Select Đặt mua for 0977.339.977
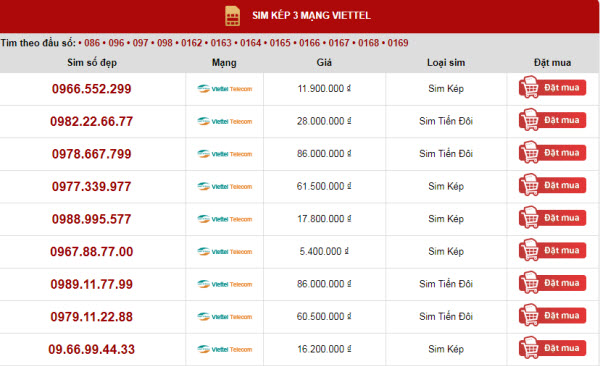This screenshot has height=366, width=600. (552, 185)
